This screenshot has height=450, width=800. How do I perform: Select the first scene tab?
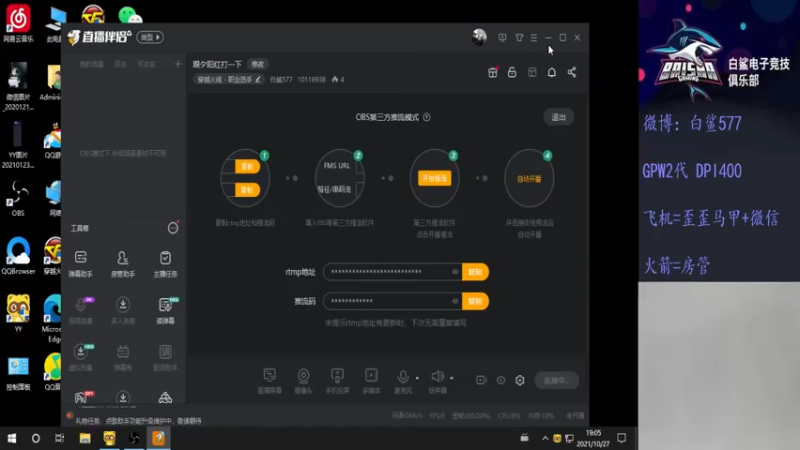pos(91,64)
